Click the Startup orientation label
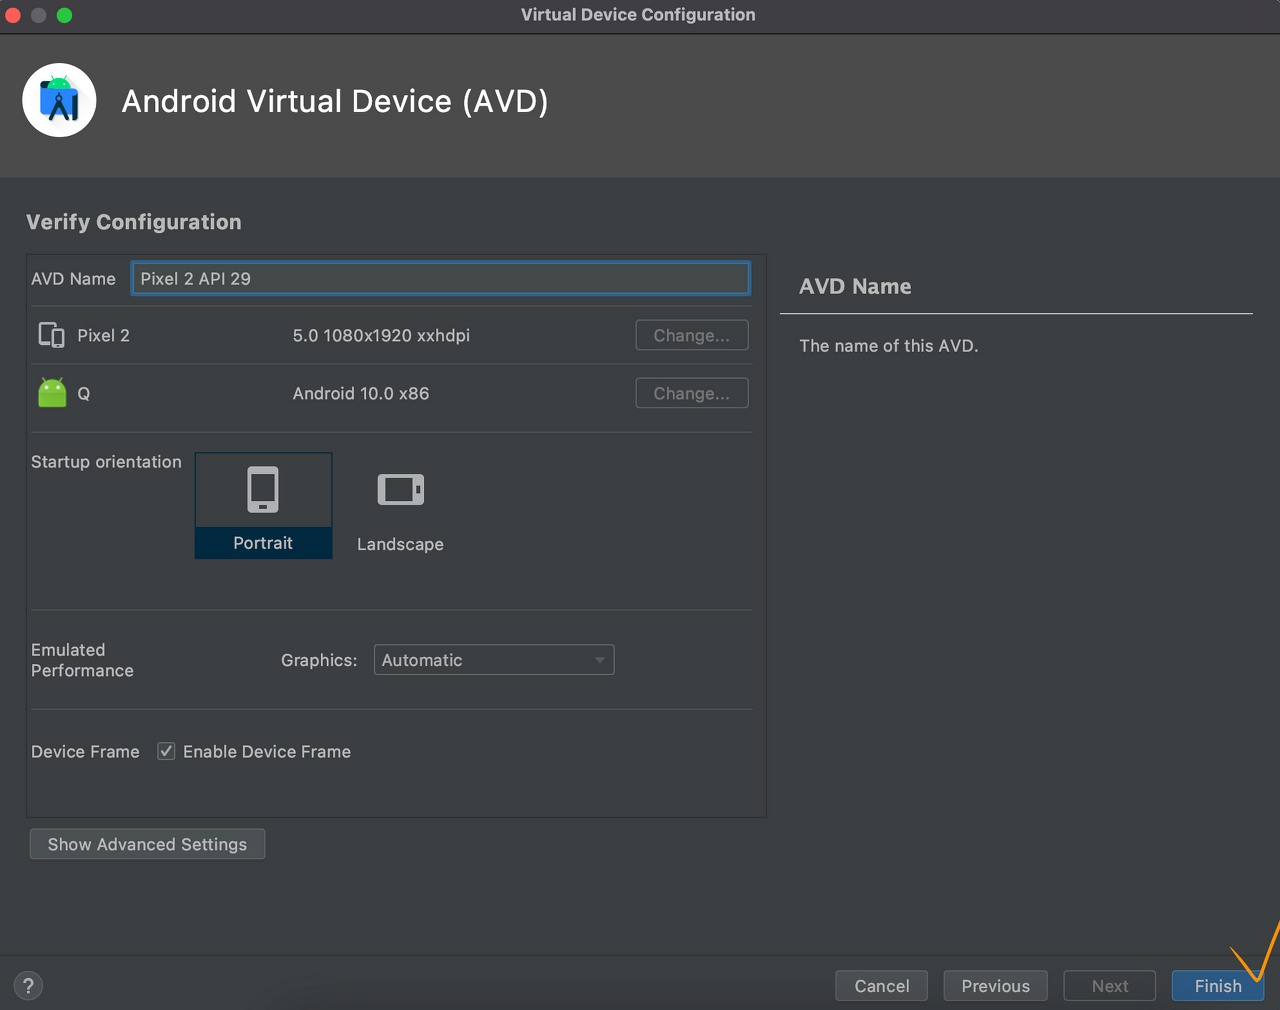 106,462
